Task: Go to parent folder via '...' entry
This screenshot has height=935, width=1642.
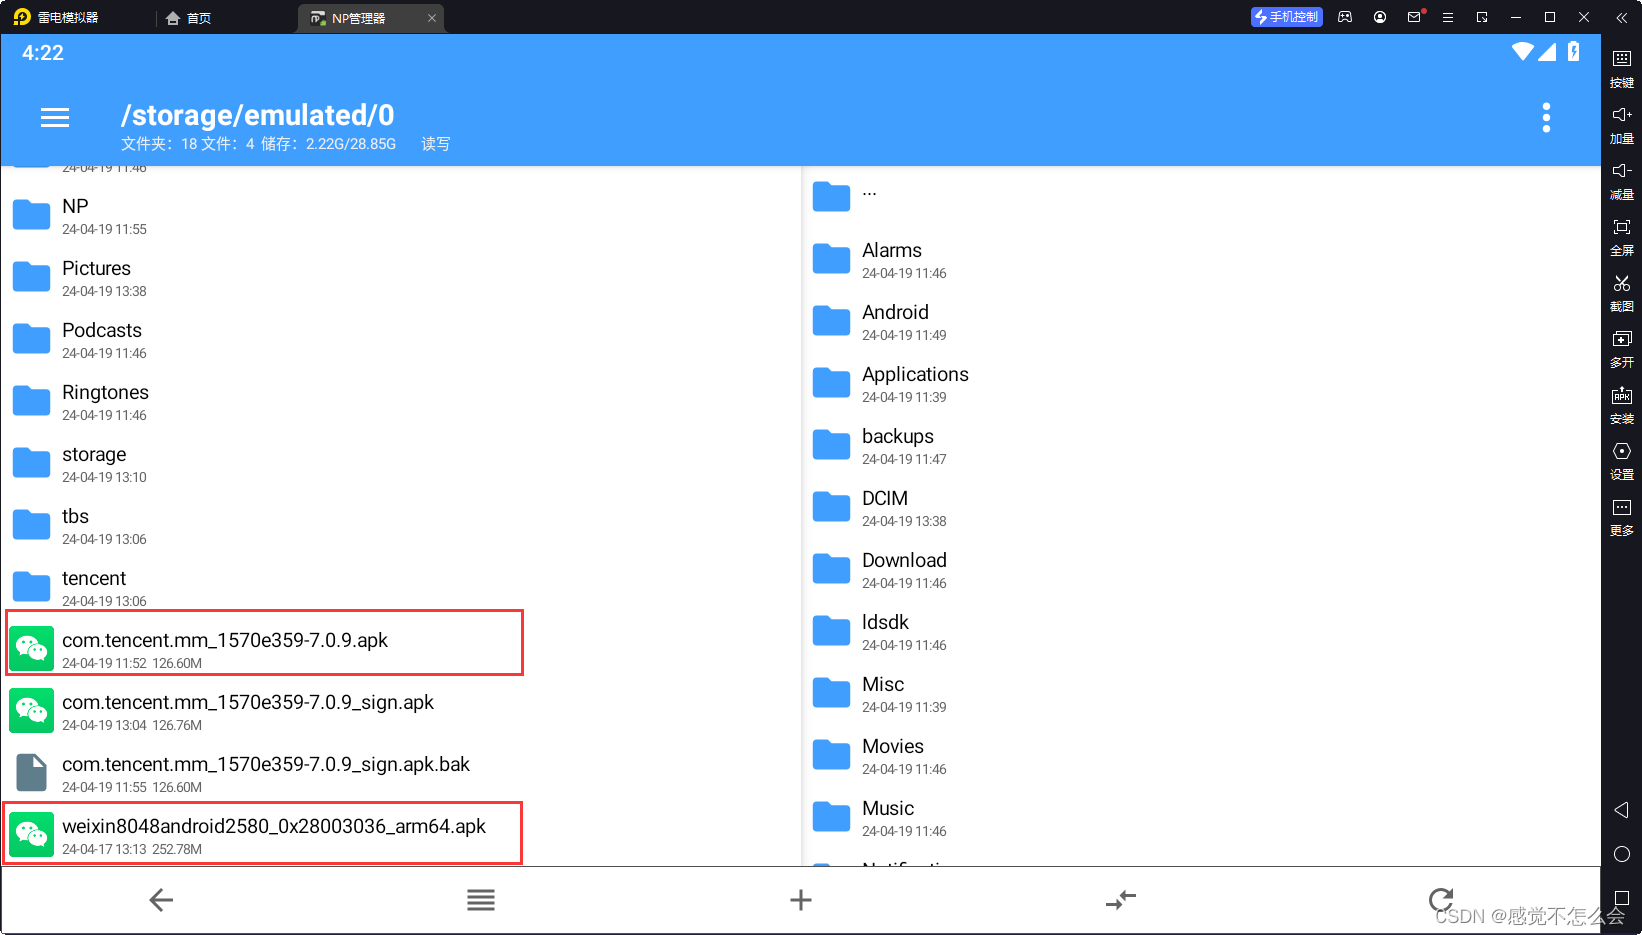Action: 1201,196
